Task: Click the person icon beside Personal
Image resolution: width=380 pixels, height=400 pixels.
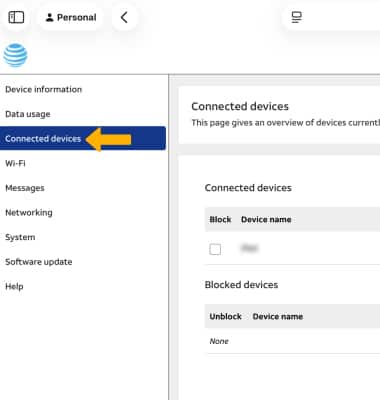Action: point(49,17)
